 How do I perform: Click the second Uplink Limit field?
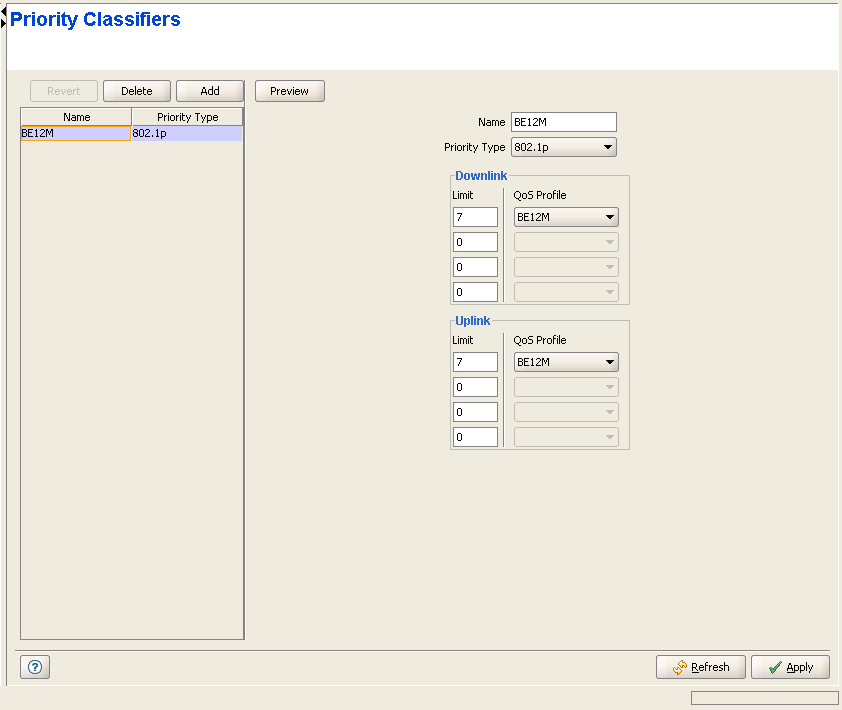[x=475, y=387]
